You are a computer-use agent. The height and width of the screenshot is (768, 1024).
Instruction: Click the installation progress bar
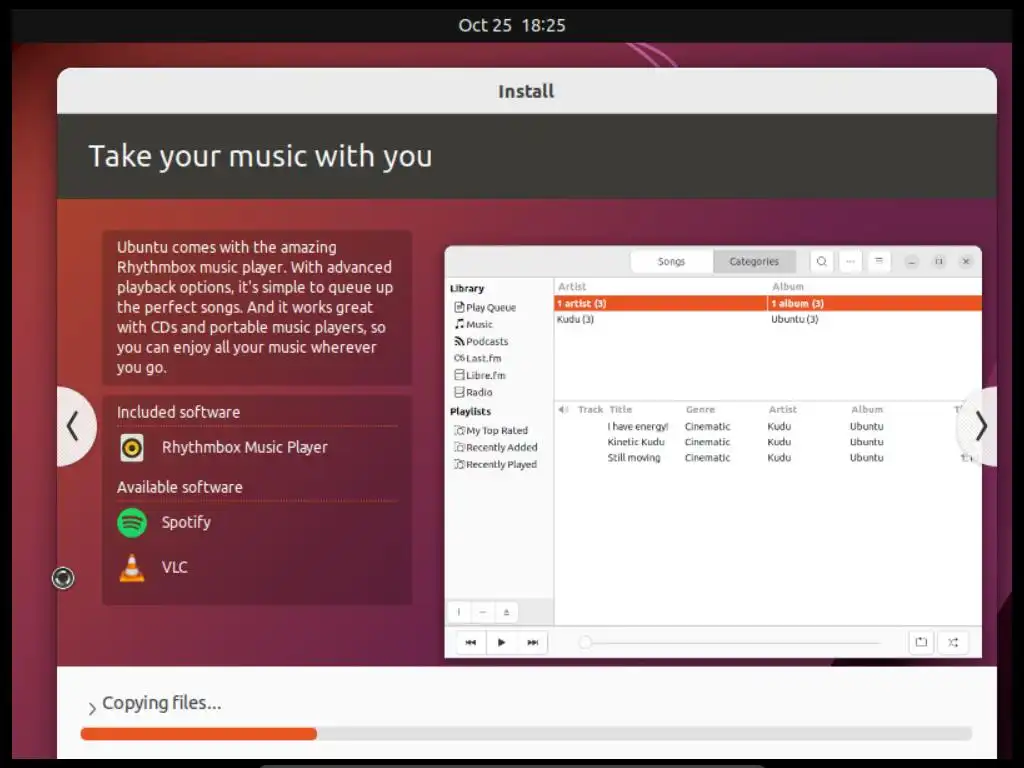click(526, 733)
